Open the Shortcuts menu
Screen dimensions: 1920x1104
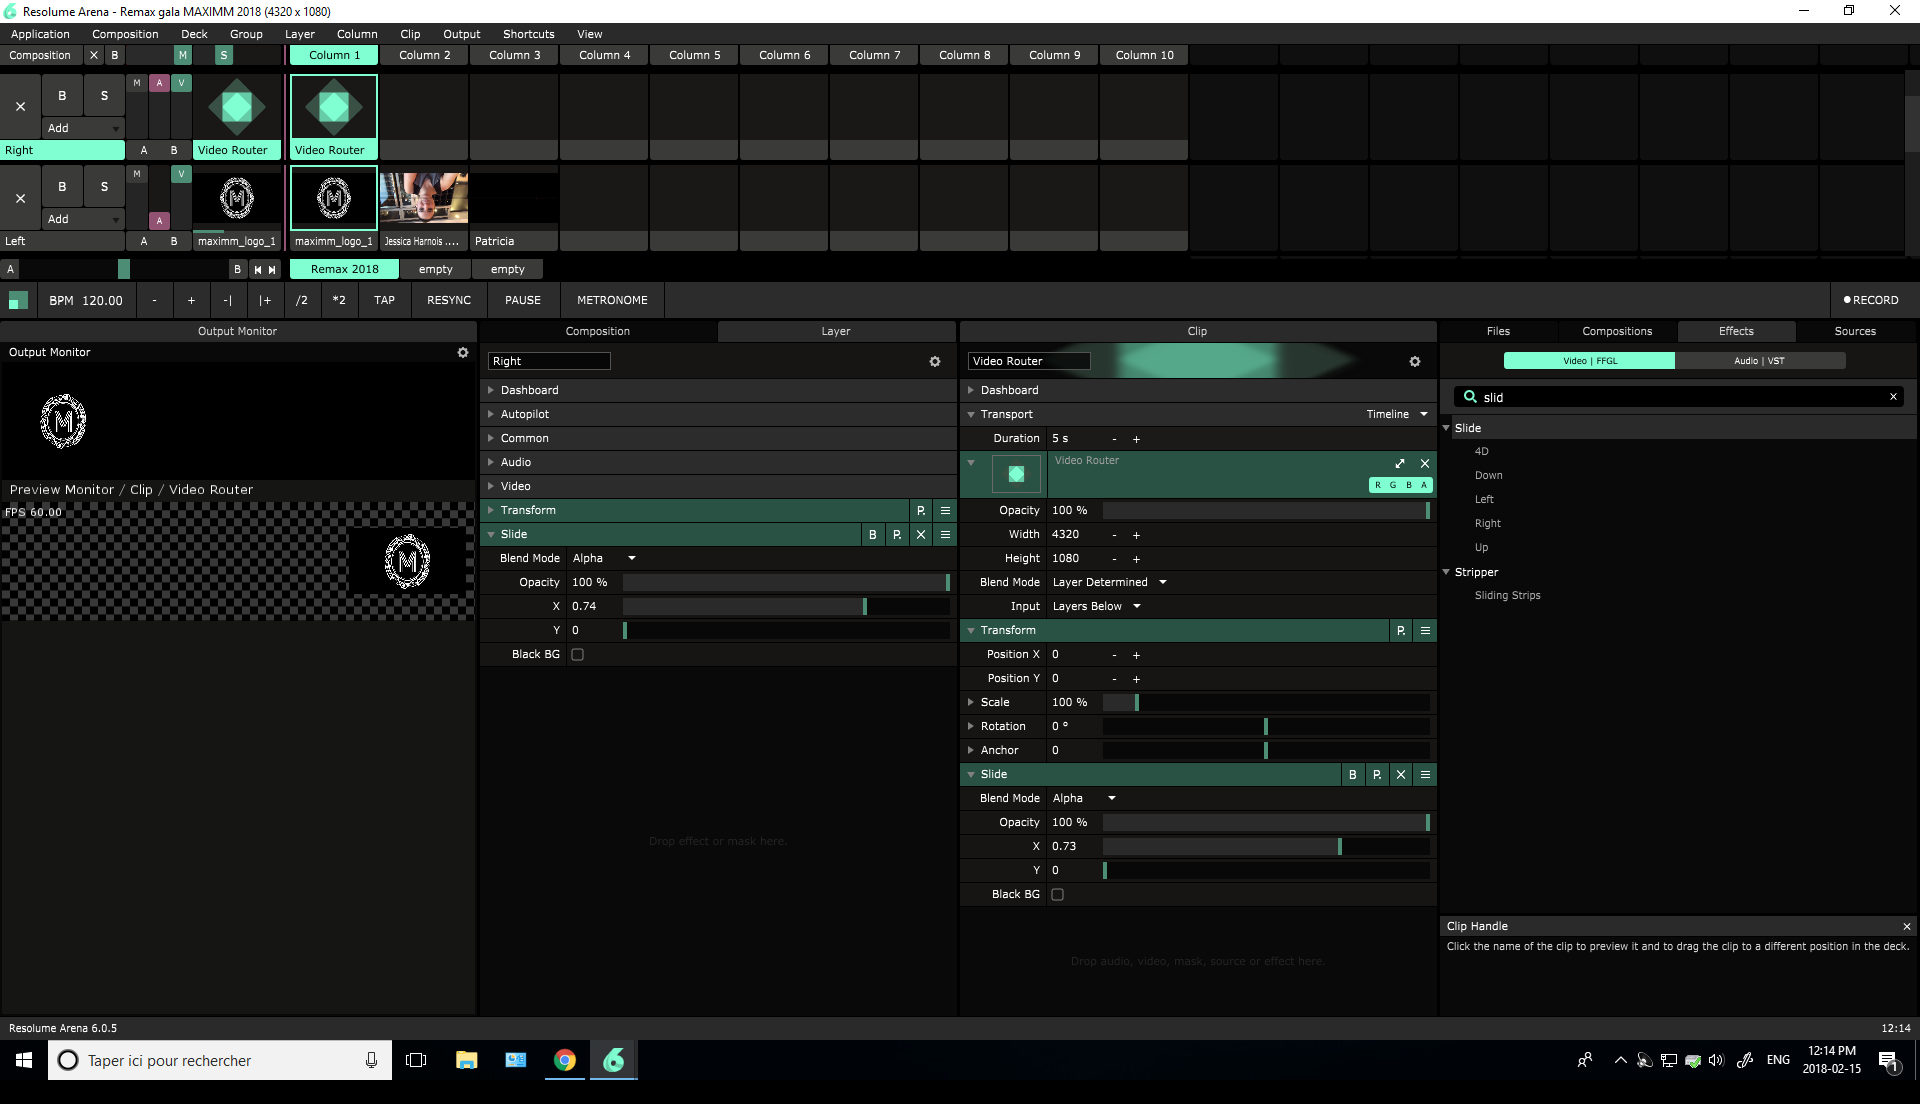528,34
